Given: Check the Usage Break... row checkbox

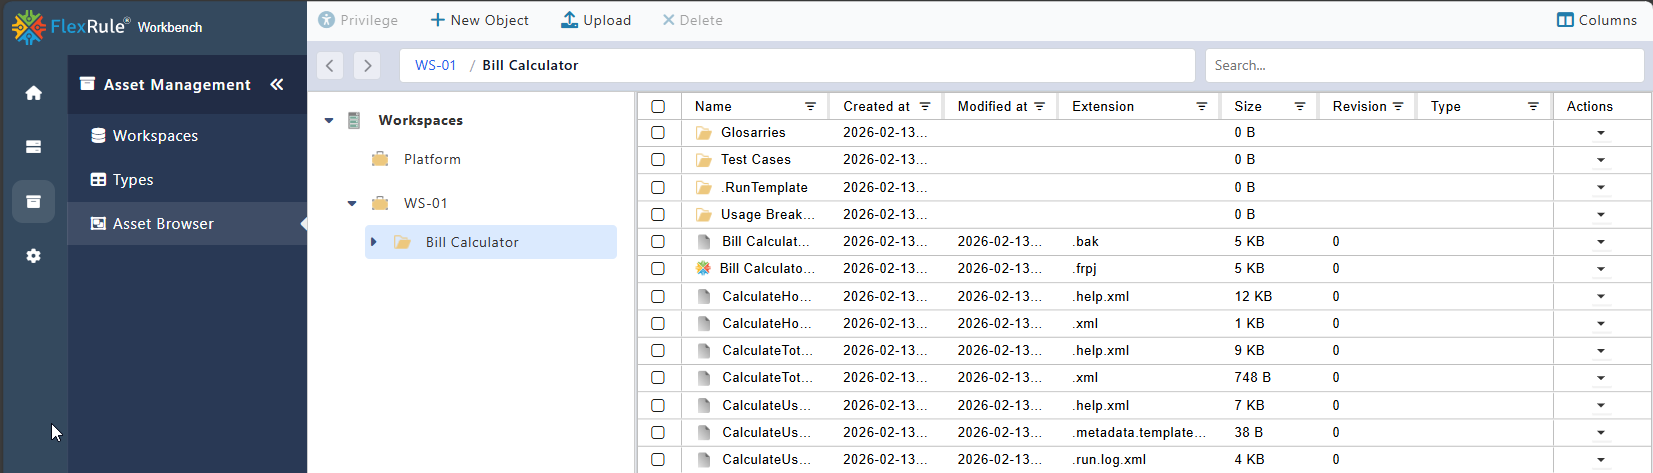Looking at the screenshot, I should pos(658,214).
